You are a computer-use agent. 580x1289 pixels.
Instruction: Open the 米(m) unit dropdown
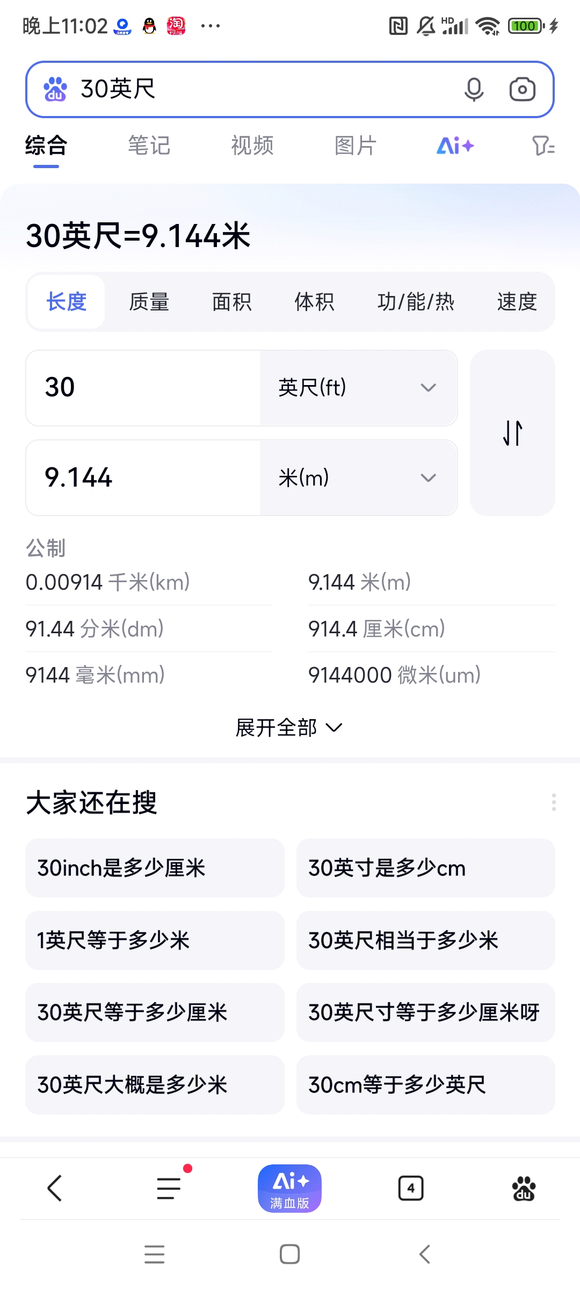click(x=360, y=477)
